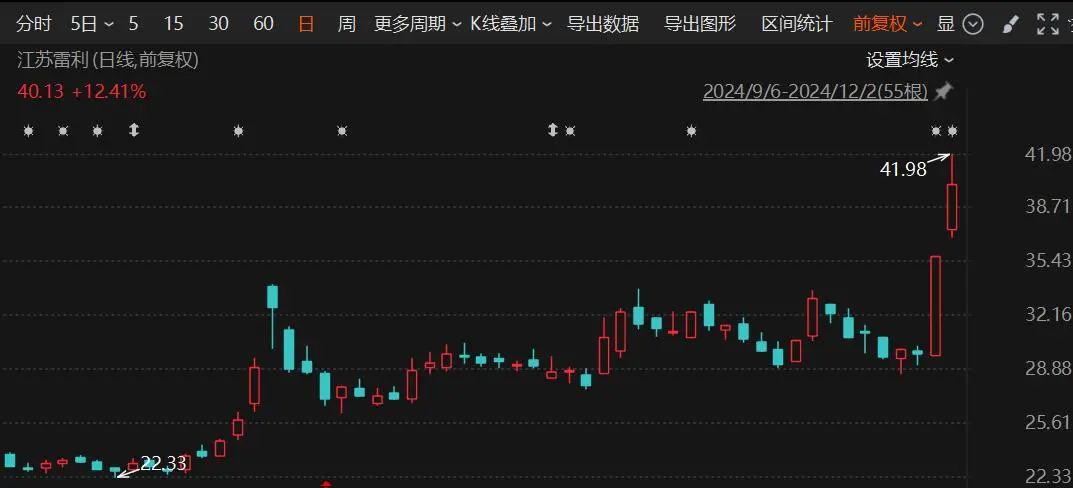Click the circled down-arrow display icon
The height and width of the screenshot is (488, 1073).
[x=973, y=25]
